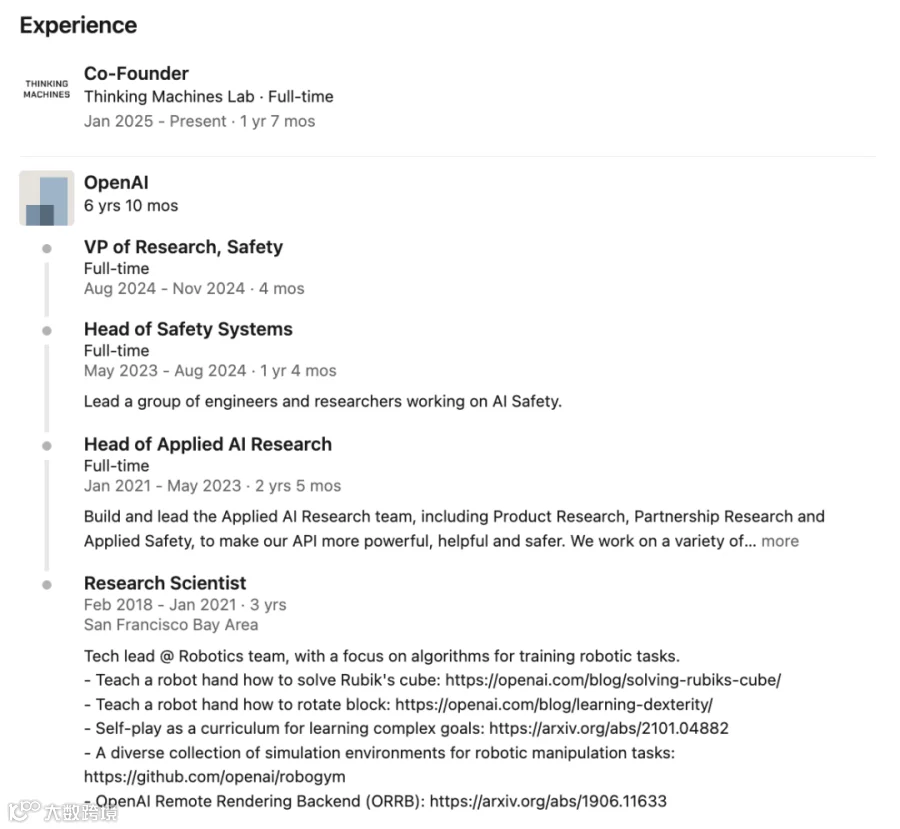This screenshot has height=829, width=900.
Task: Click the Head of Applied AI Research title
Action: click(208, 444)
